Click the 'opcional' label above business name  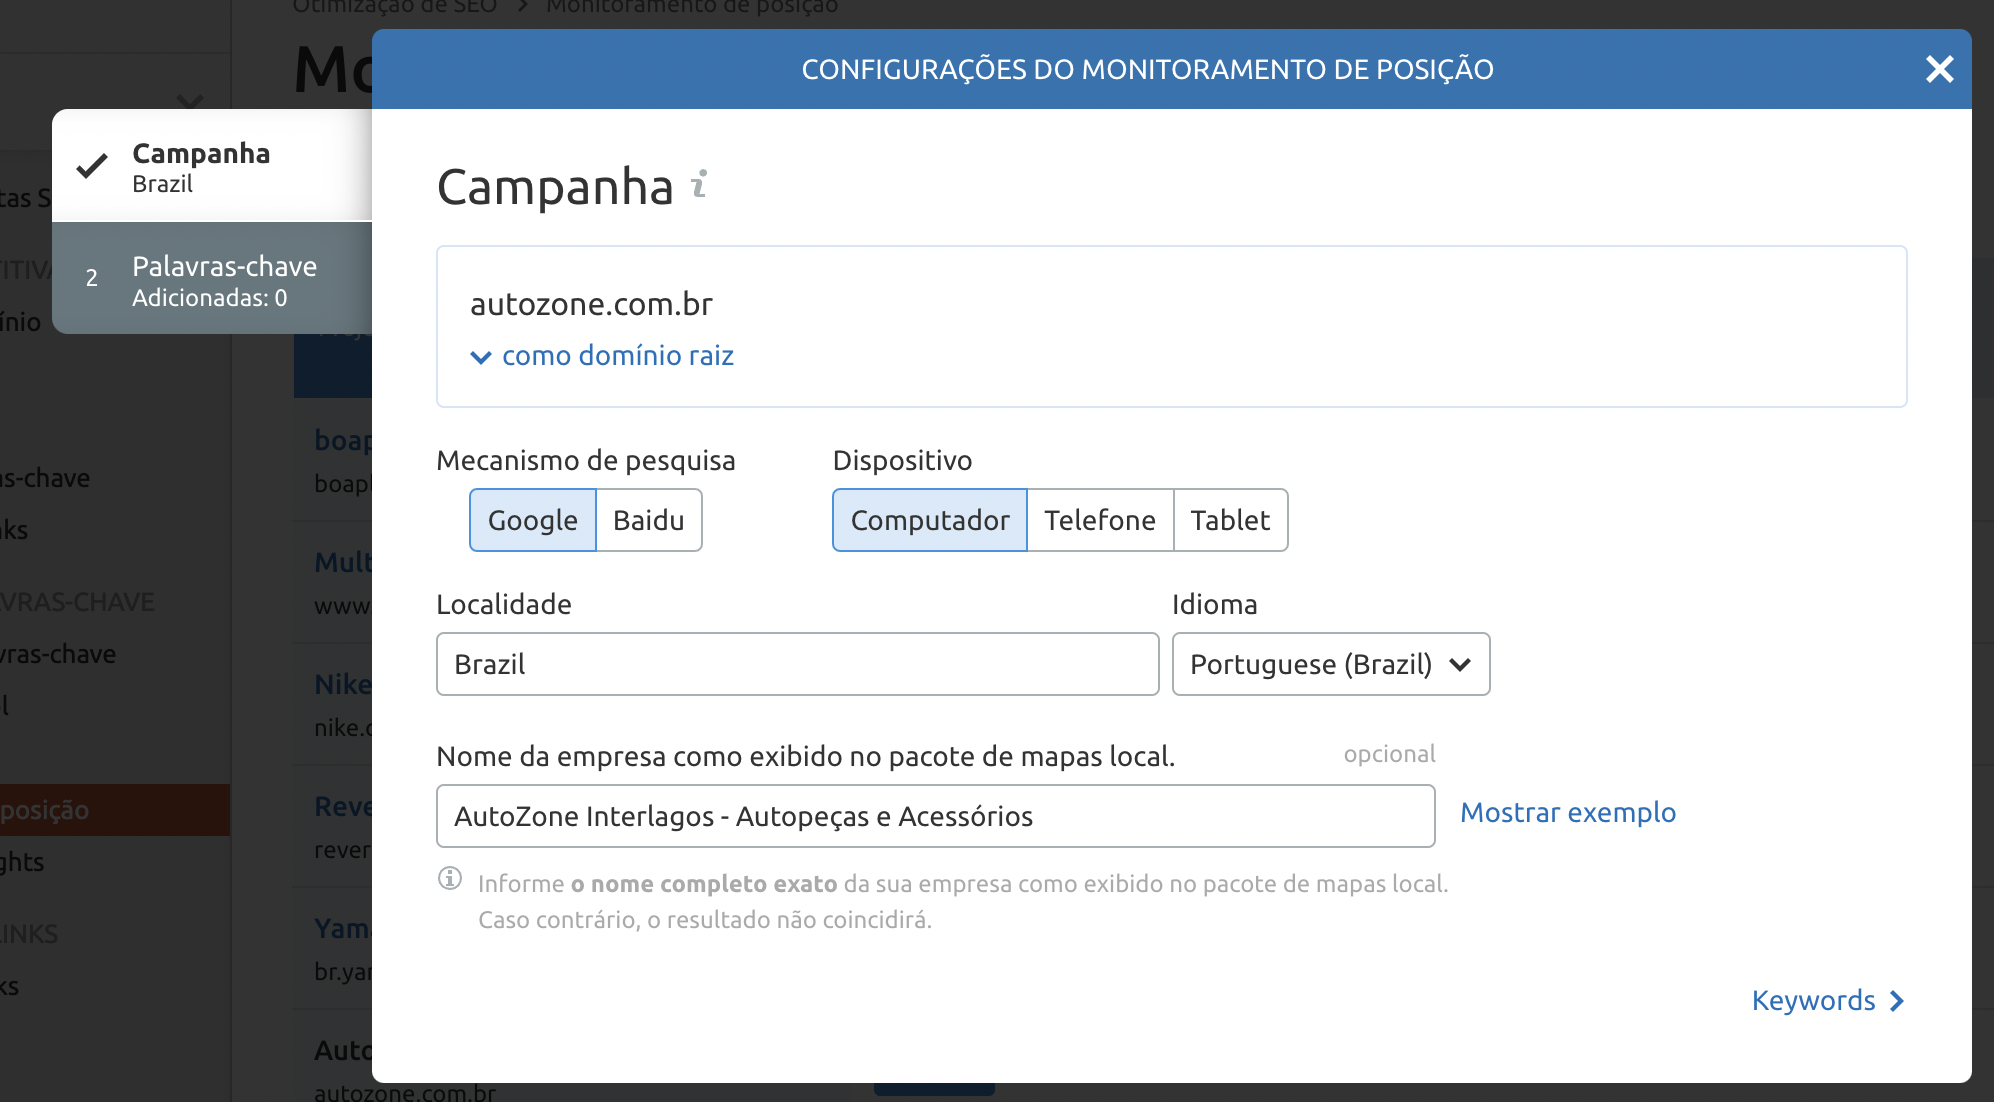(x=1389, y=754)
